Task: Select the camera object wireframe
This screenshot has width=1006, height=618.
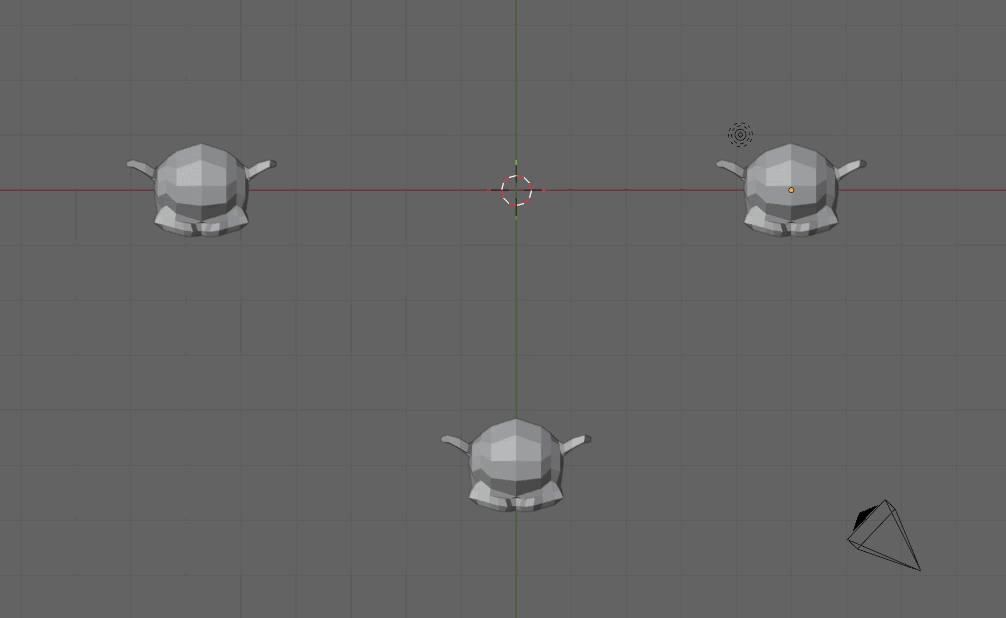Action: [x=885, y=535]
